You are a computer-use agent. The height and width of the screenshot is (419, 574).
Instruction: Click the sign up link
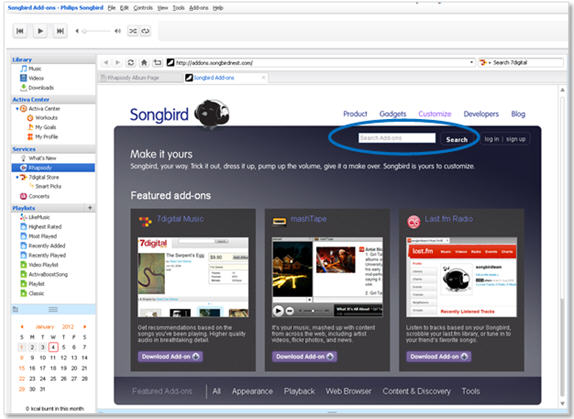coord(516,139)
